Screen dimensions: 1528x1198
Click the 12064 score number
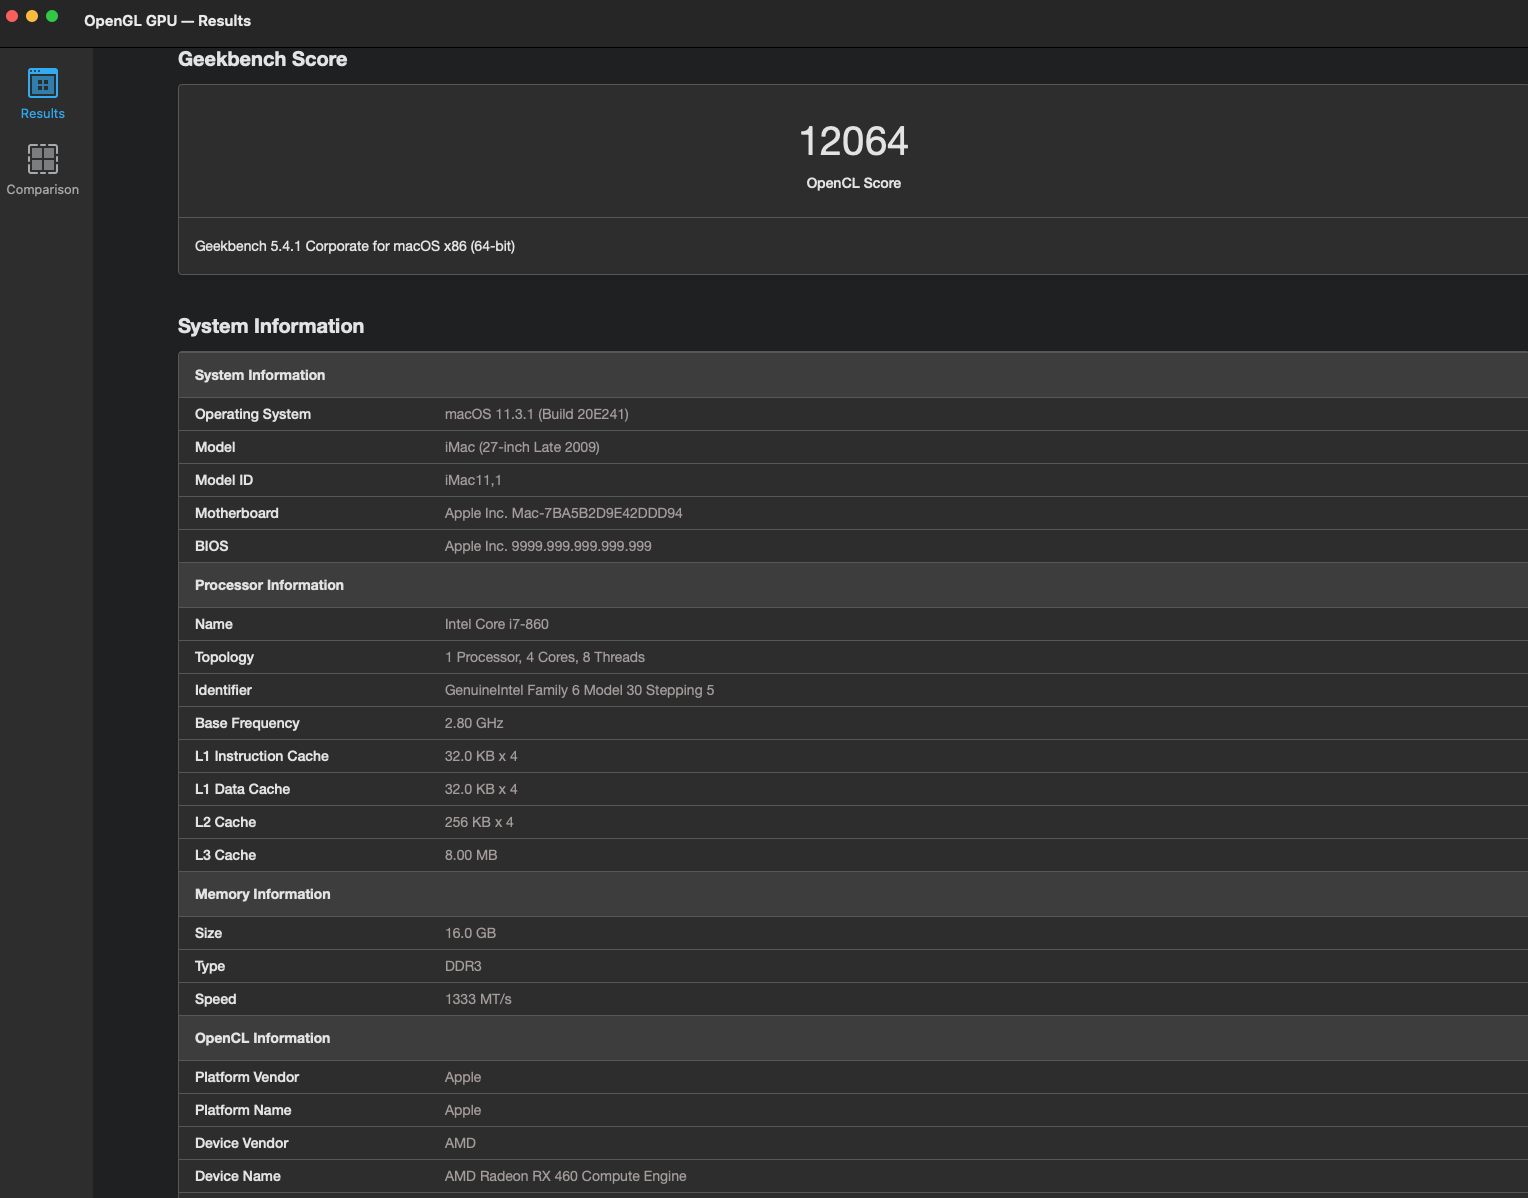pos(853,141)
